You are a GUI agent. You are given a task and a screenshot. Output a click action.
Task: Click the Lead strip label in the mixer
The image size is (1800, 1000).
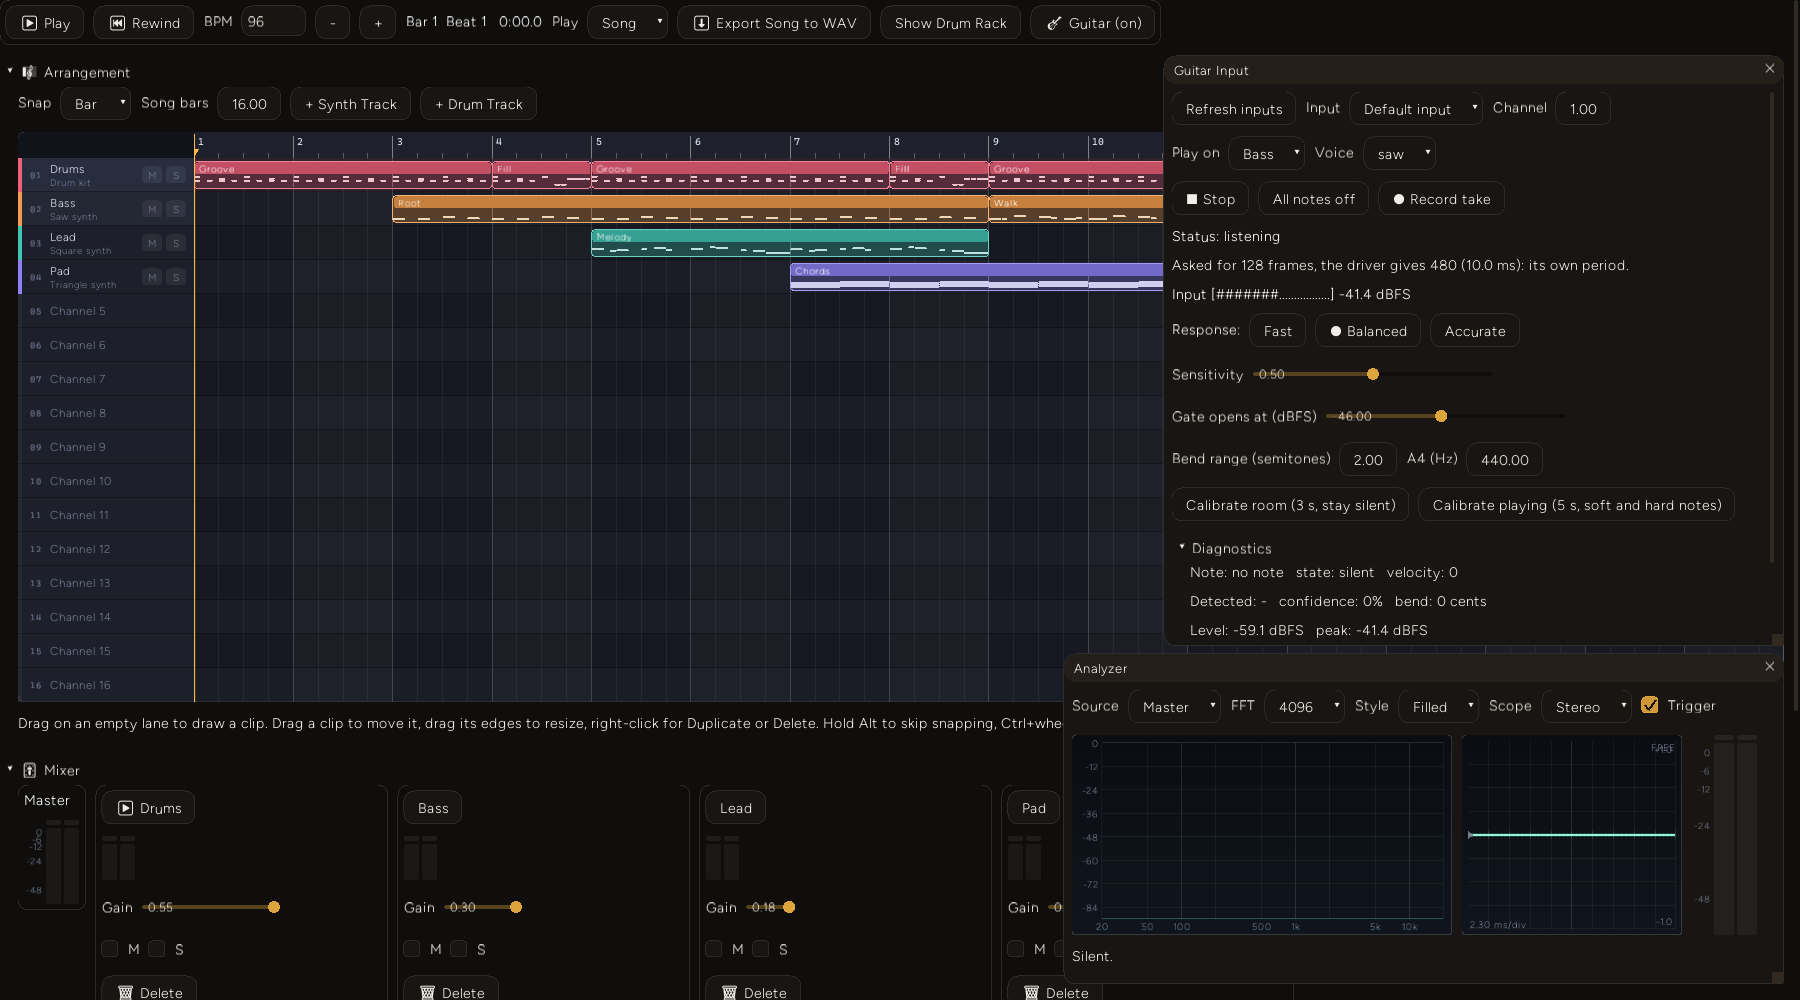[735, 807]
